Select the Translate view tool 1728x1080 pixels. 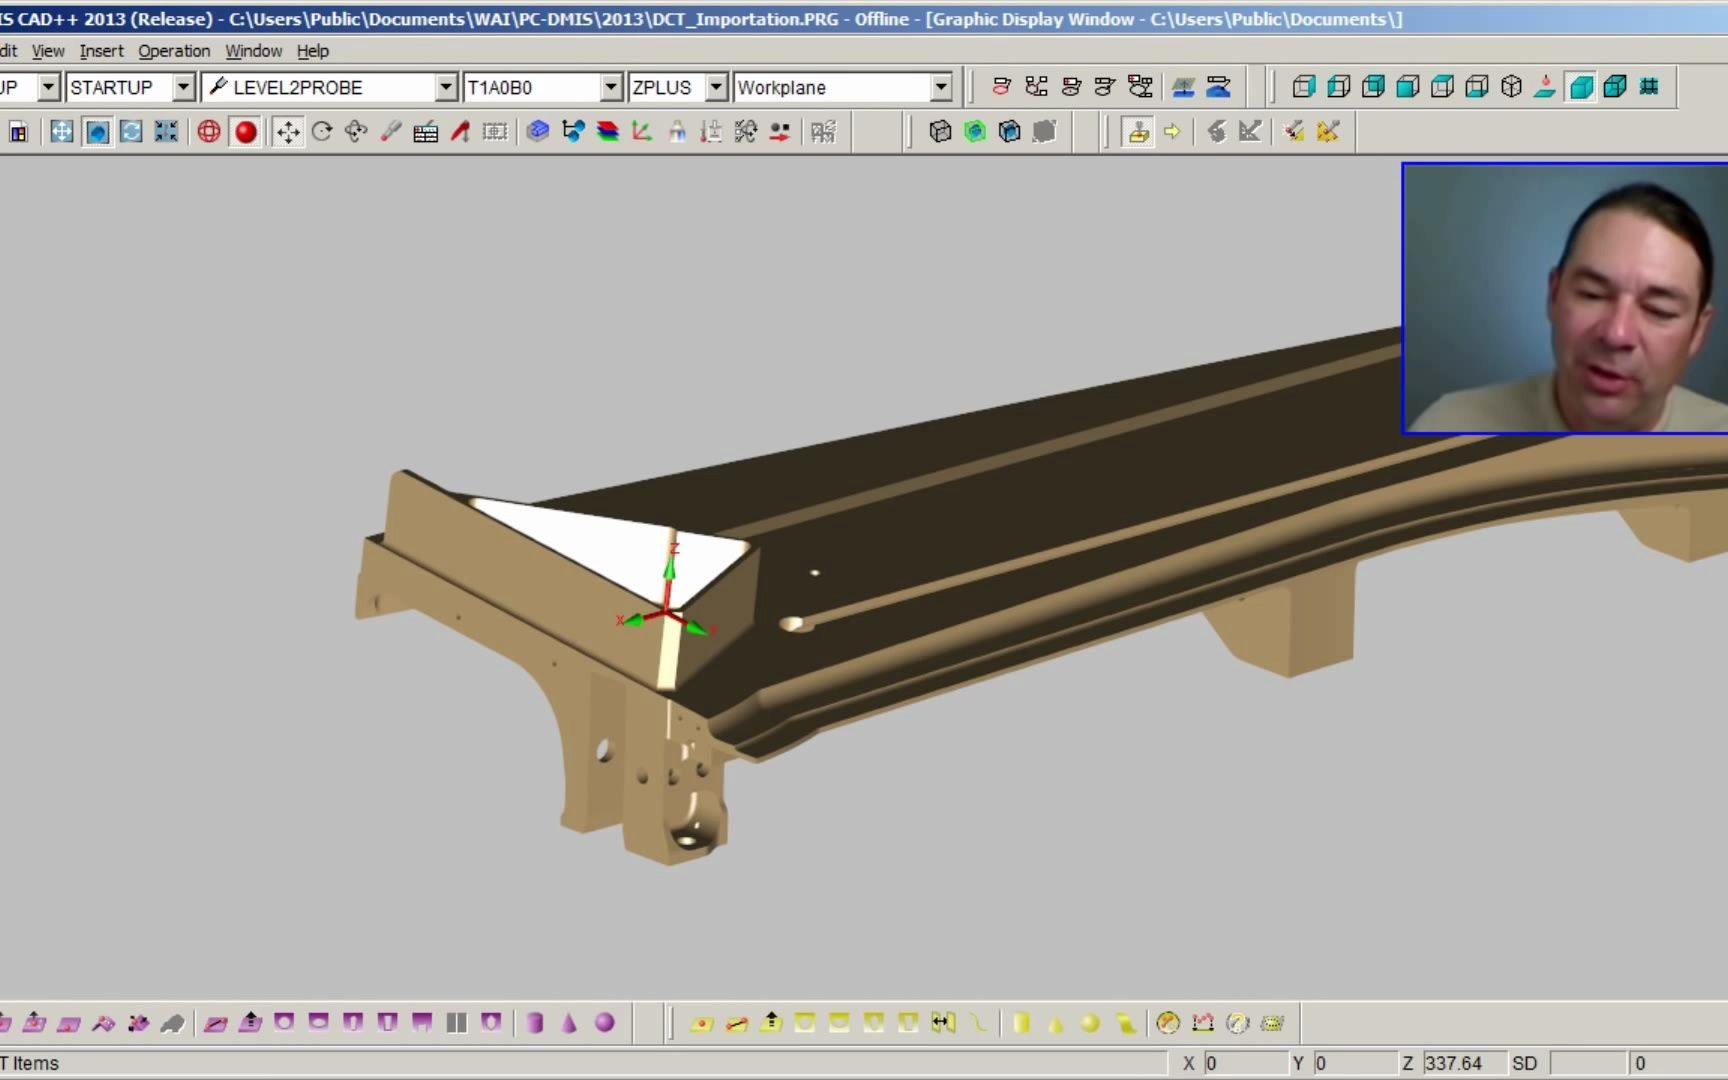pos(288,131)
